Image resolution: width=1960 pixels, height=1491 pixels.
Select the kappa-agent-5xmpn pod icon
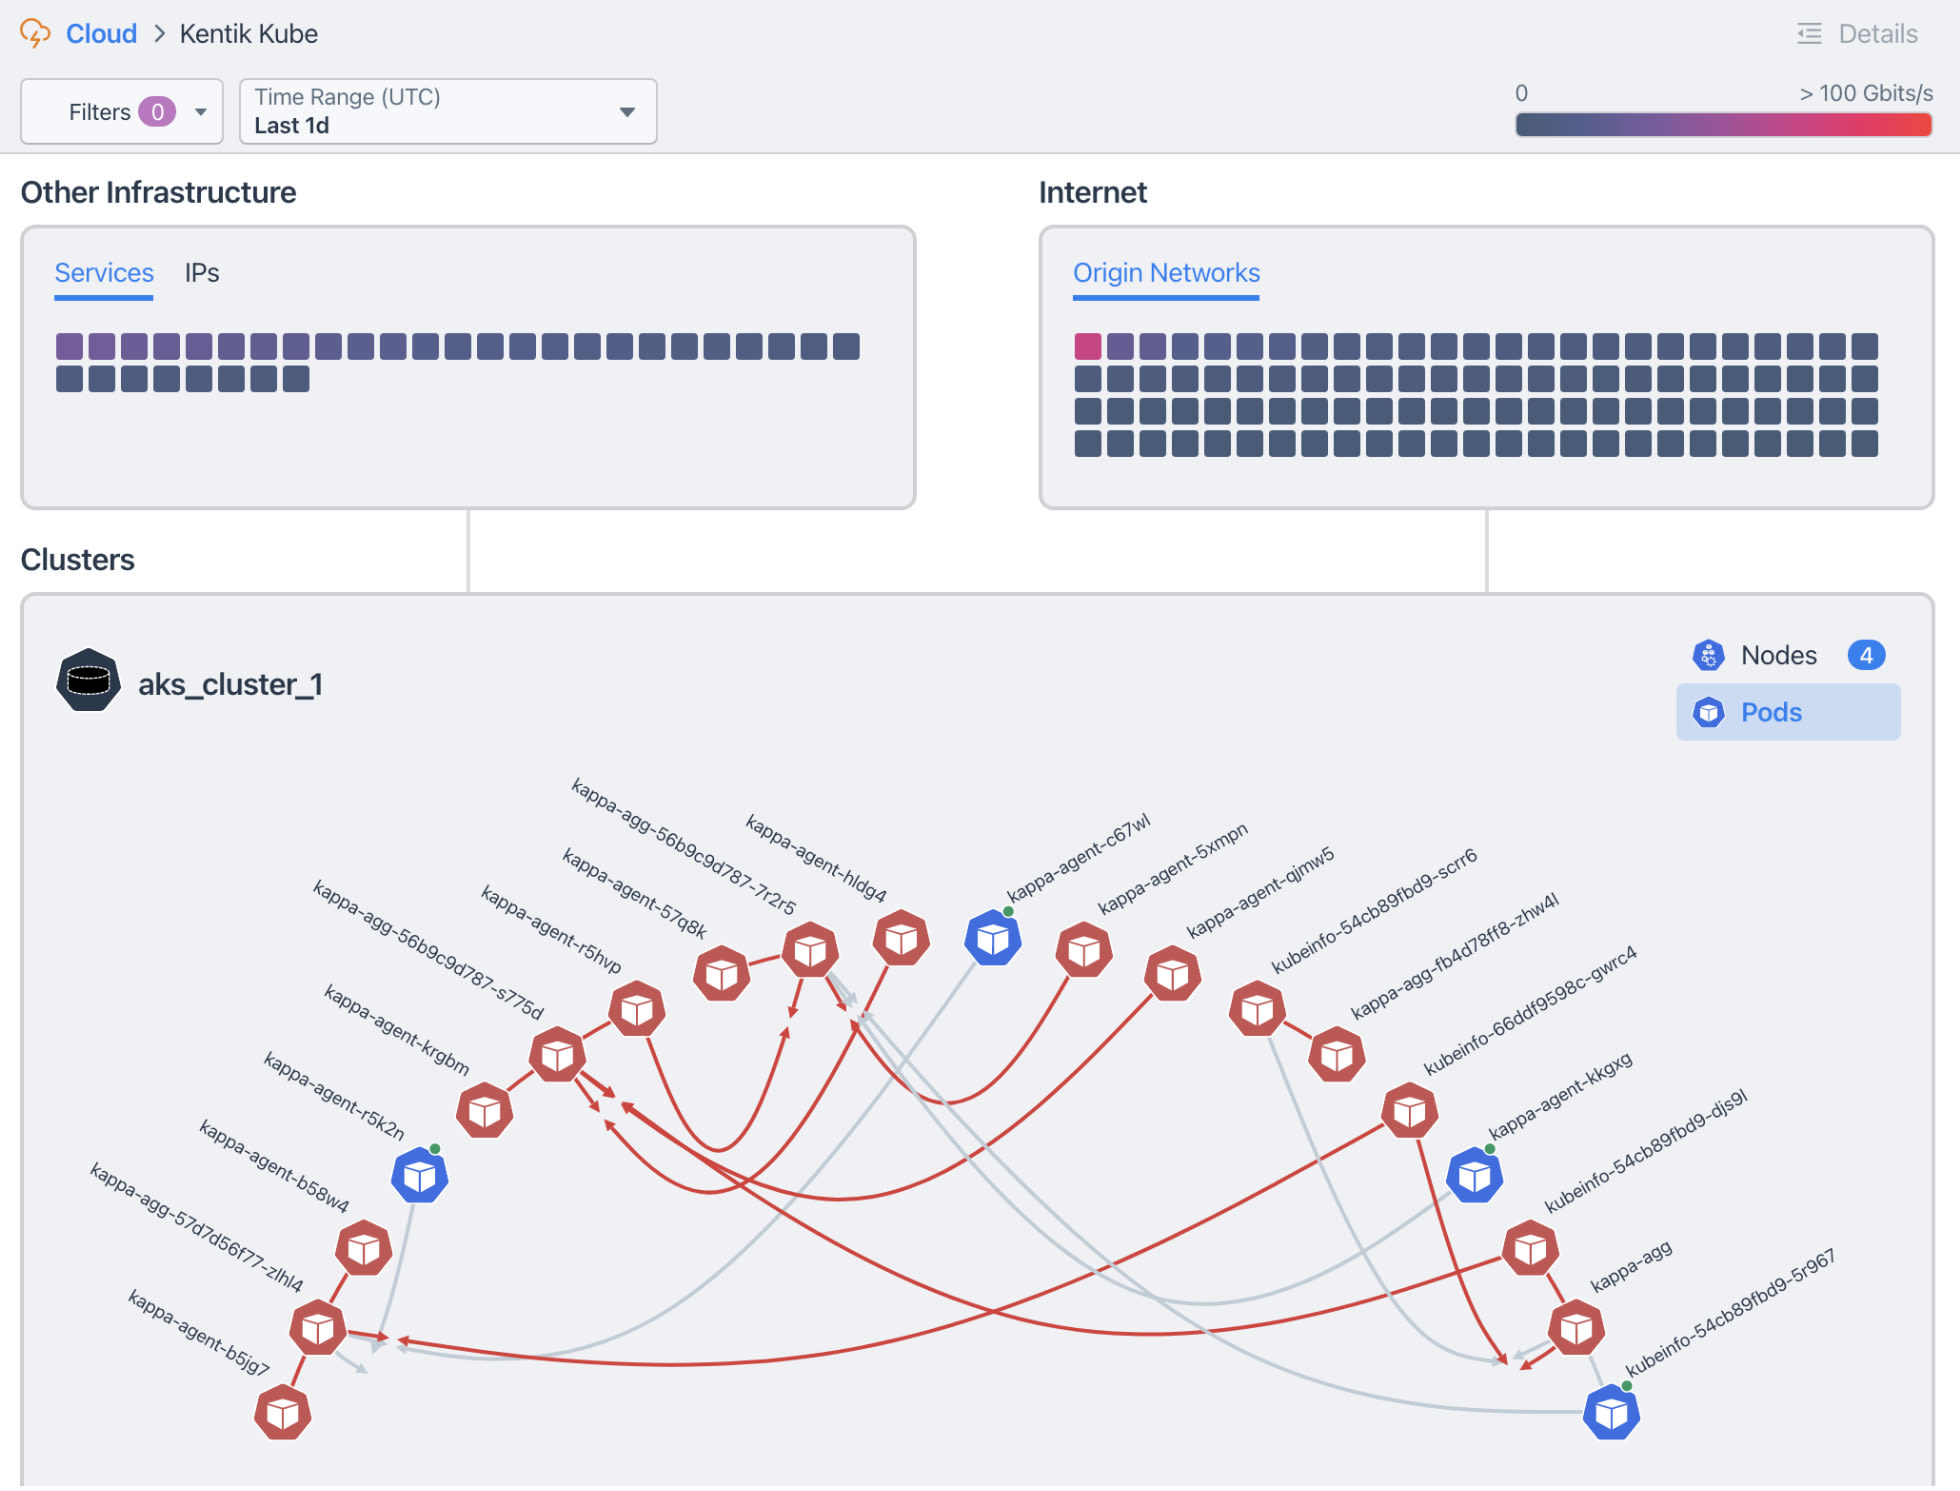point(1084,950)
